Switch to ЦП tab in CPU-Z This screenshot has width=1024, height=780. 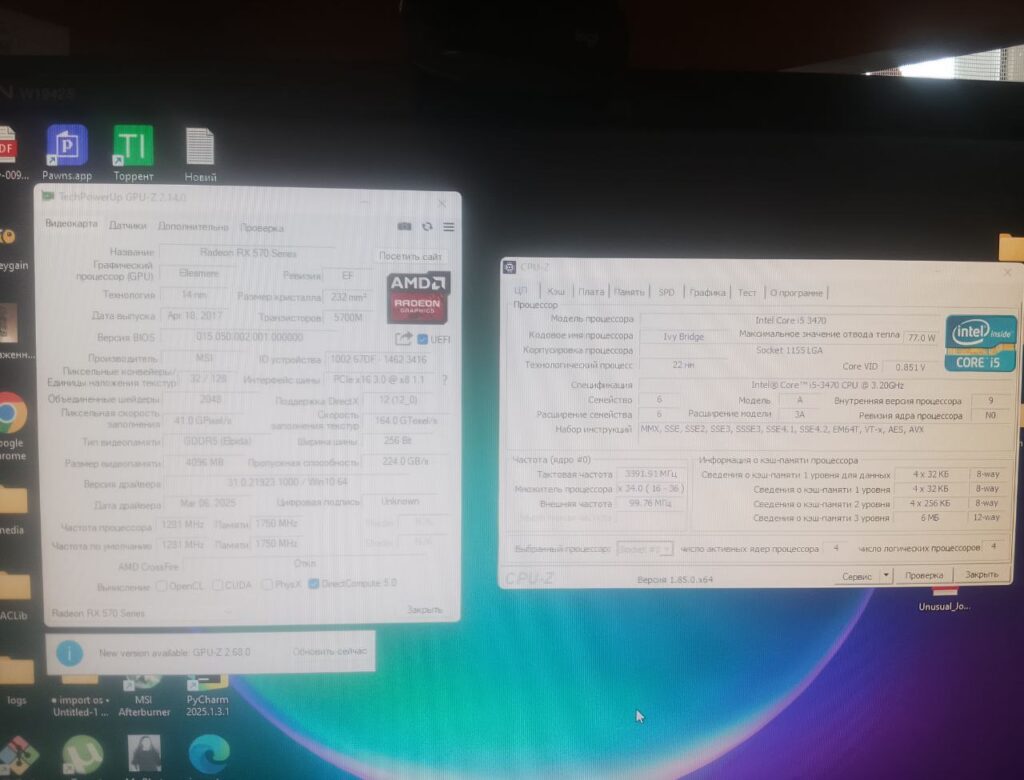(x=520, y=291)
